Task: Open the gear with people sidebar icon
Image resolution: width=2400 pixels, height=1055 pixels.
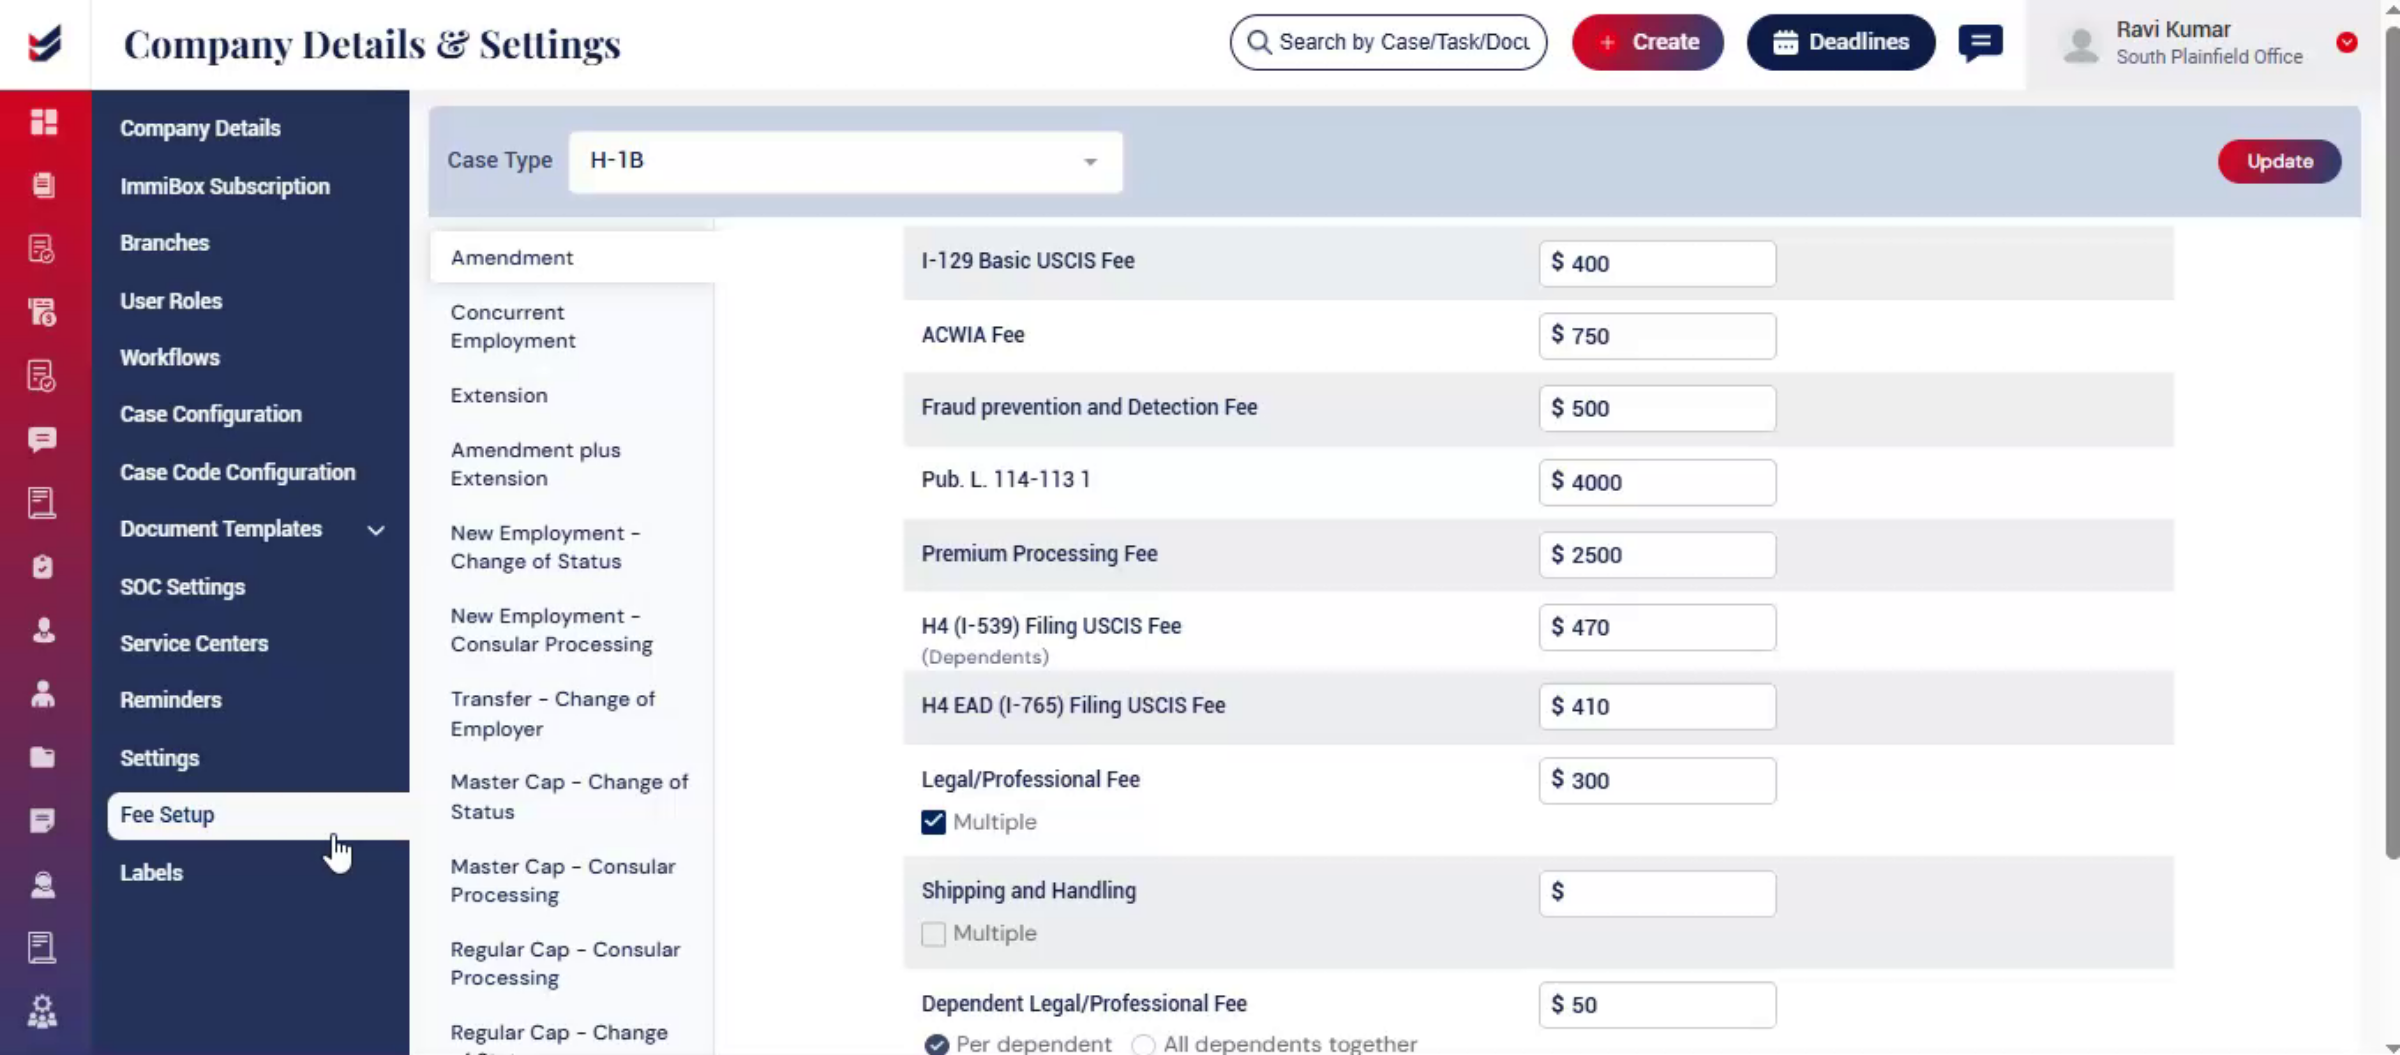Action: [x=42, y=1011]
